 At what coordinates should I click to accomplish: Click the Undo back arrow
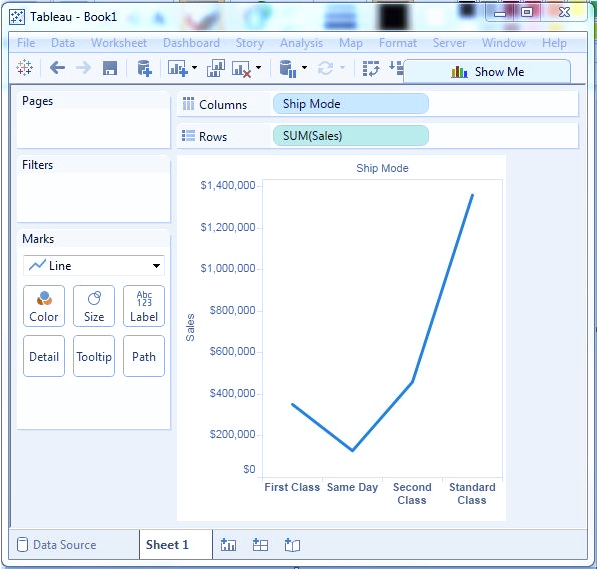point(57,68)
